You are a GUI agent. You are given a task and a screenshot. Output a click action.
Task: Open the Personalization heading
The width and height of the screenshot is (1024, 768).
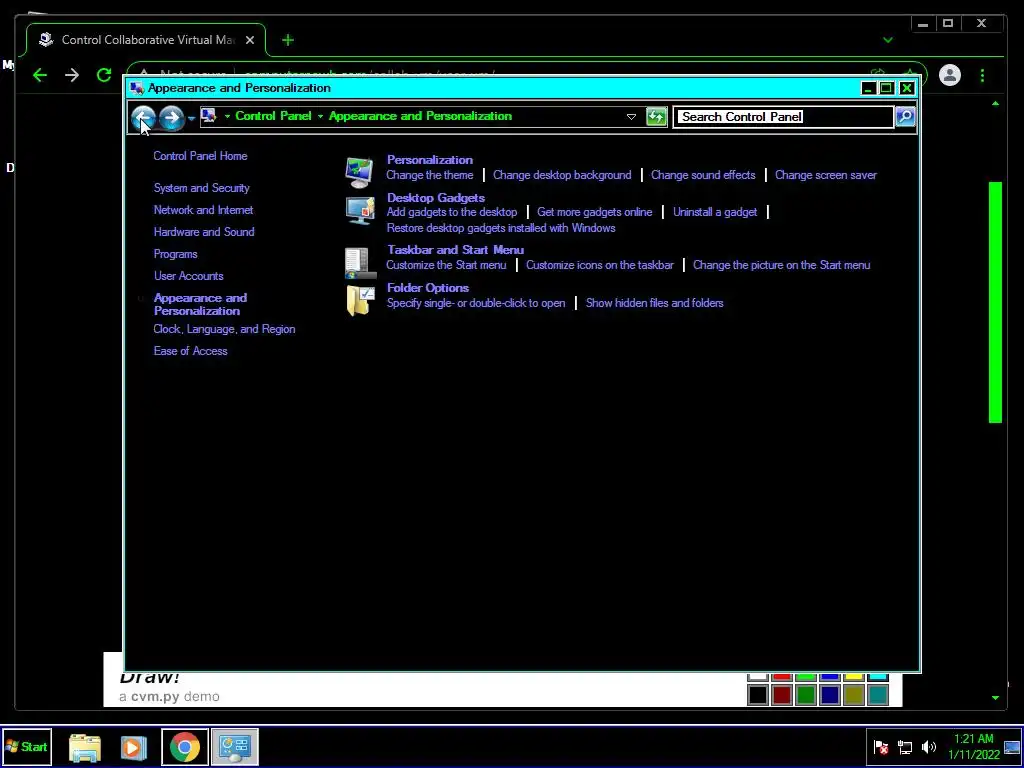pos(430,159)
